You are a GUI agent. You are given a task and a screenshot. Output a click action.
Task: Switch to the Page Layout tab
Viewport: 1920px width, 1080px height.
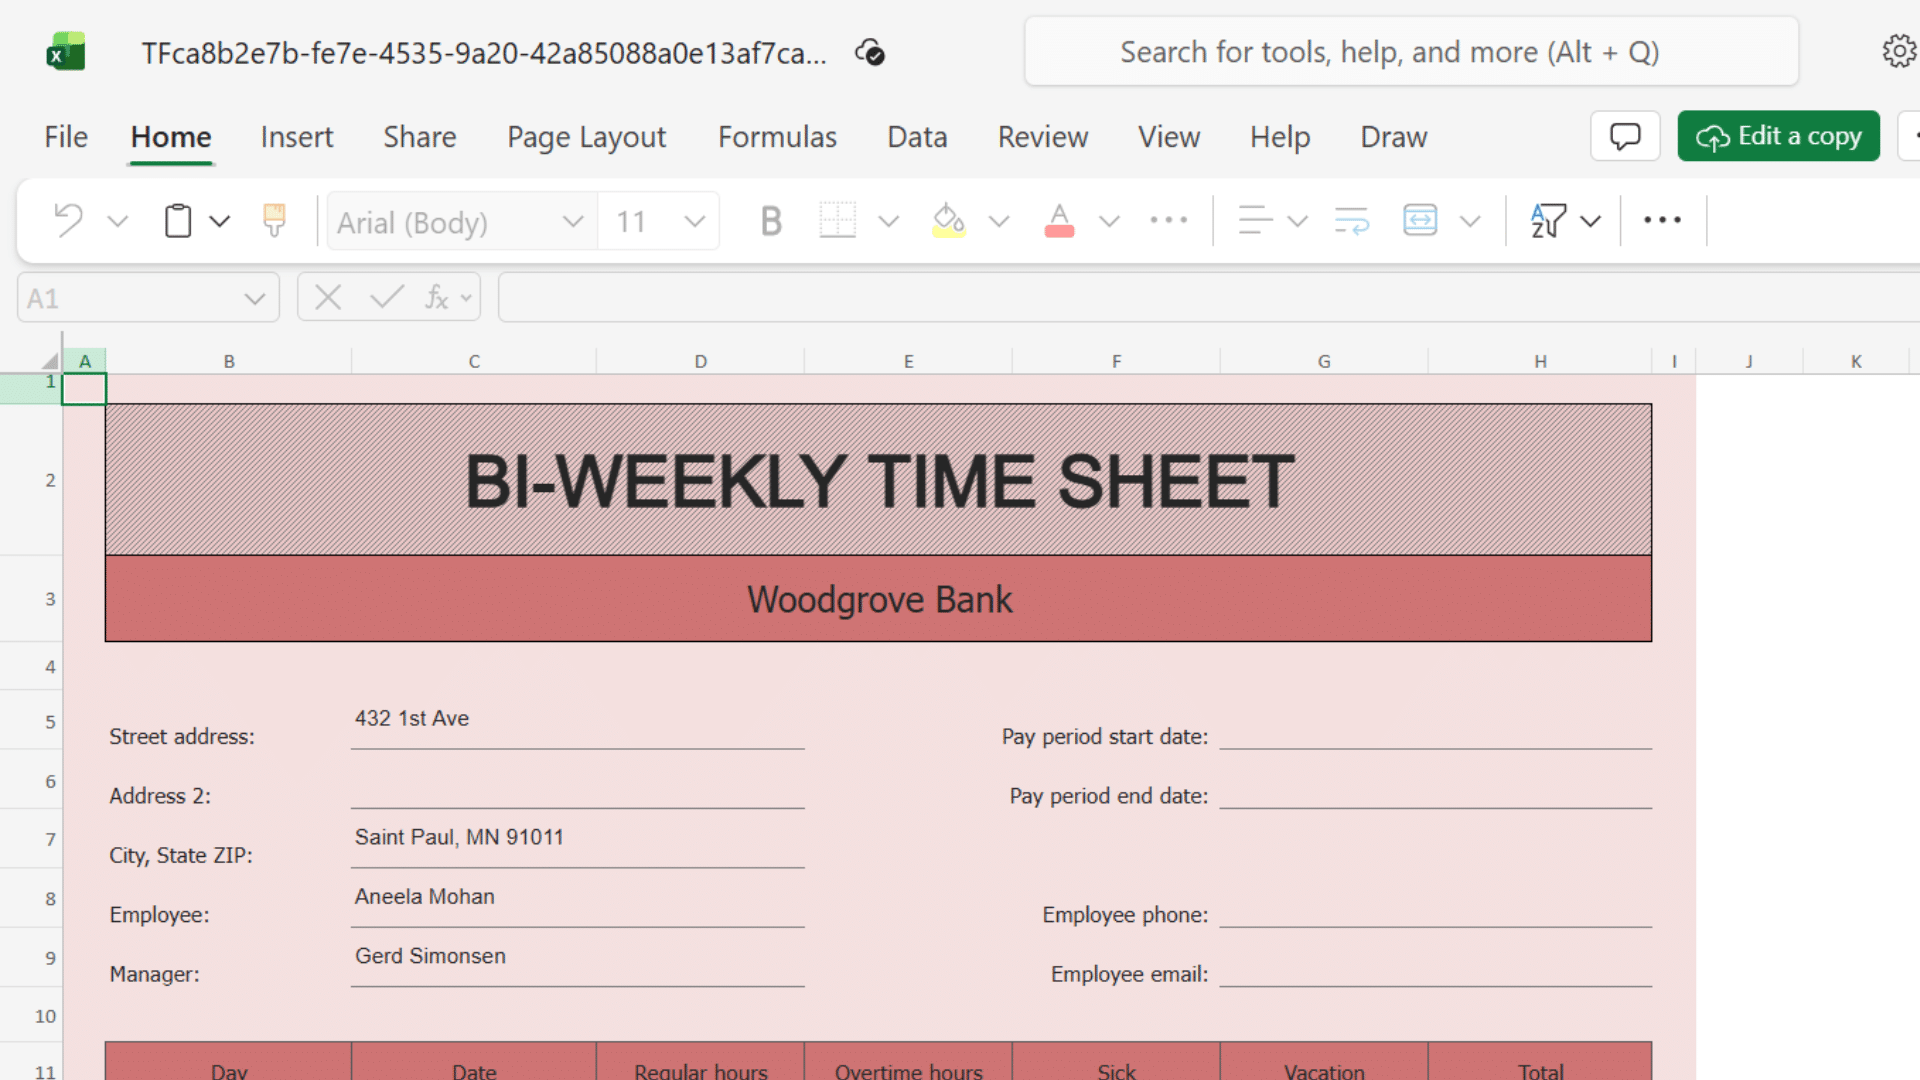tap(587, 137)
